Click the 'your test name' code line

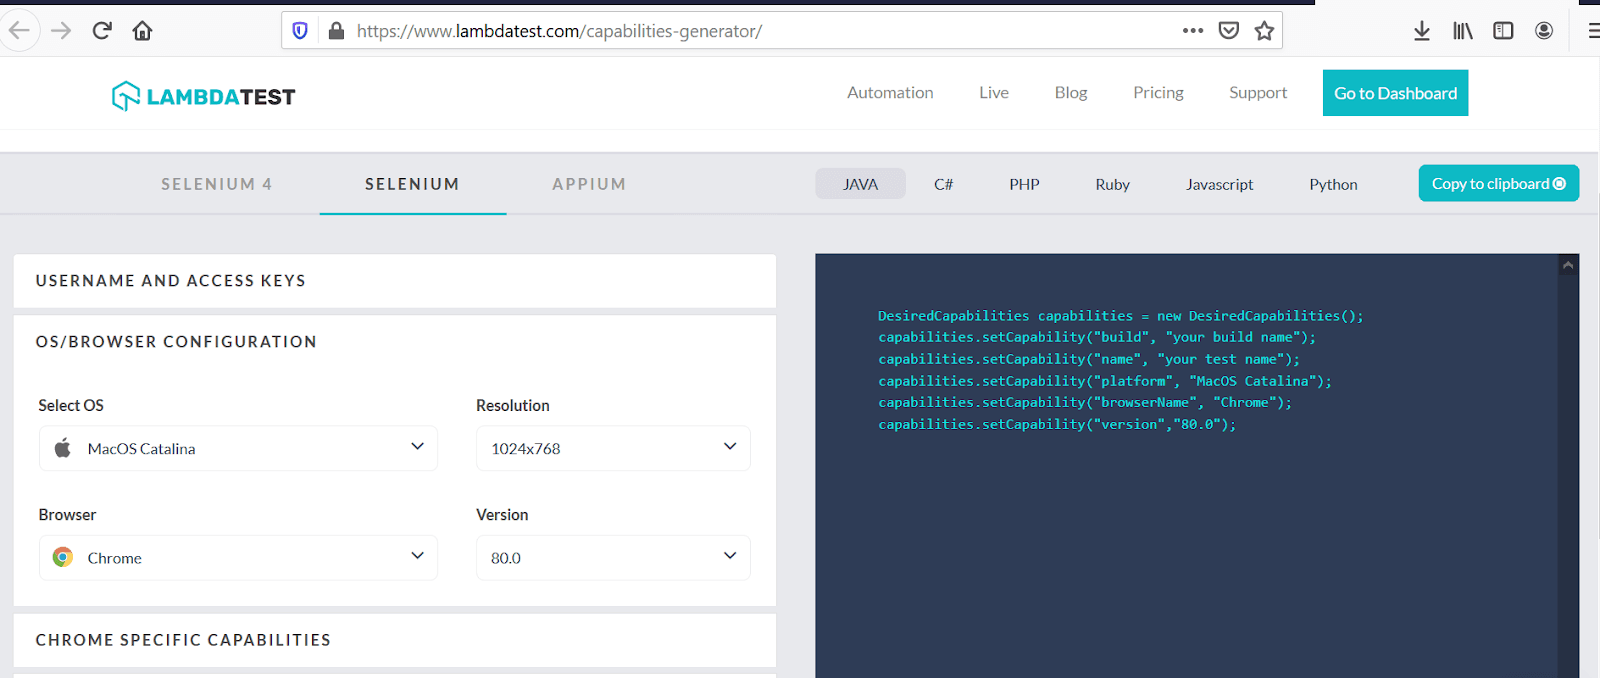[x=1089, y=359]
